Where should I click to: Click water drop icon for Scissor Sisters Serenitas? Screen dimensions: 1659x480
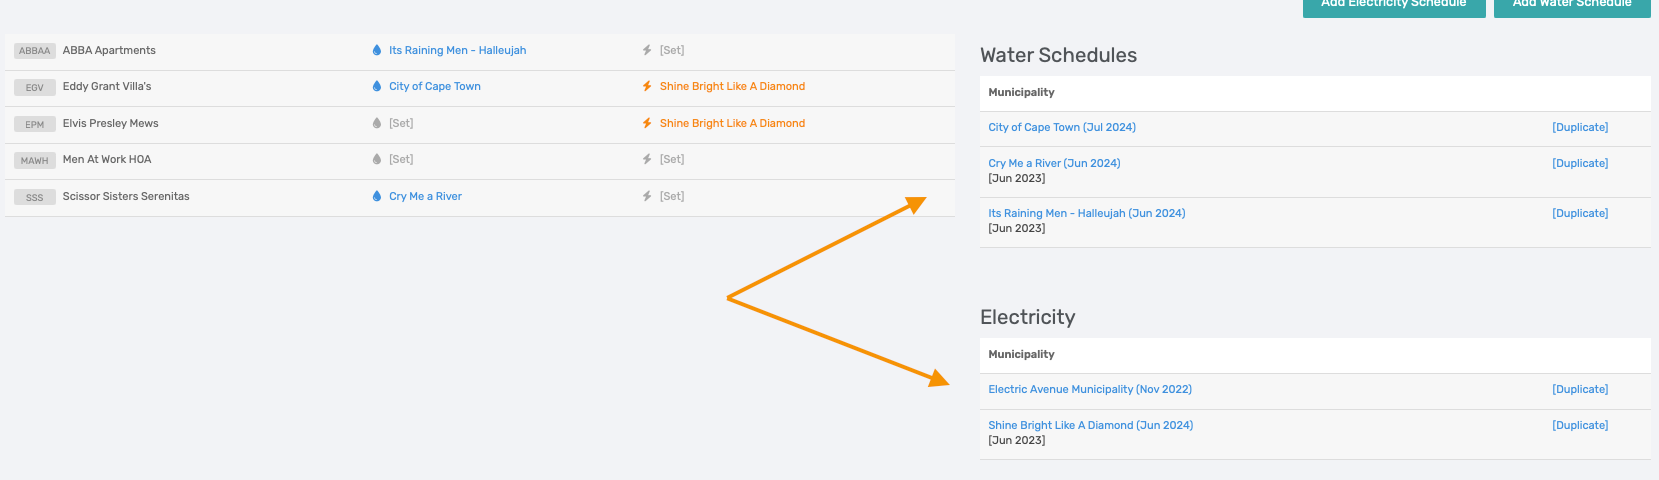pos(377,196)
